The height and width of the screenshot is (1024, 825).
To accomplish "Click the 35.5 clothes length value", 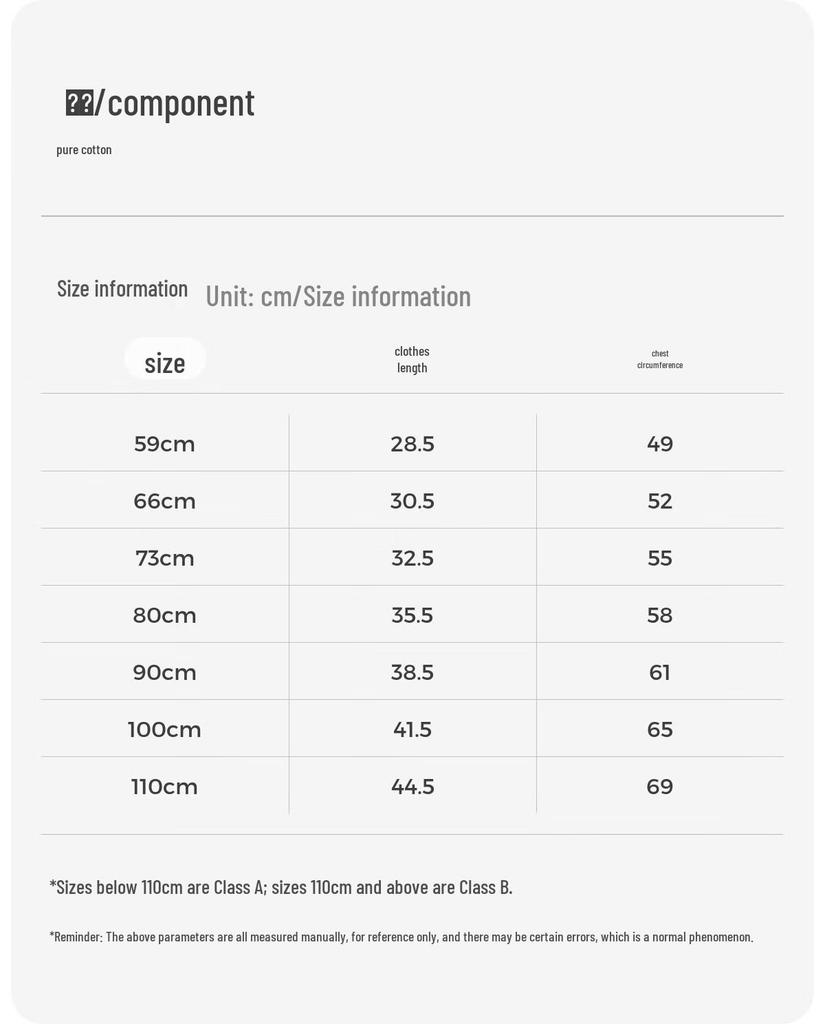I will 412,615.
